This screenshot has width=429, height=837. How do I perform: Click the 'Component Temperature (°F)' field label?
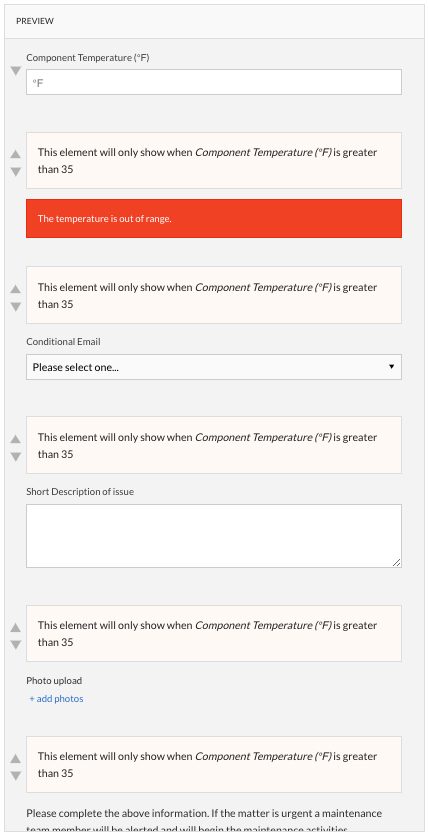click(x=88, y=58)
